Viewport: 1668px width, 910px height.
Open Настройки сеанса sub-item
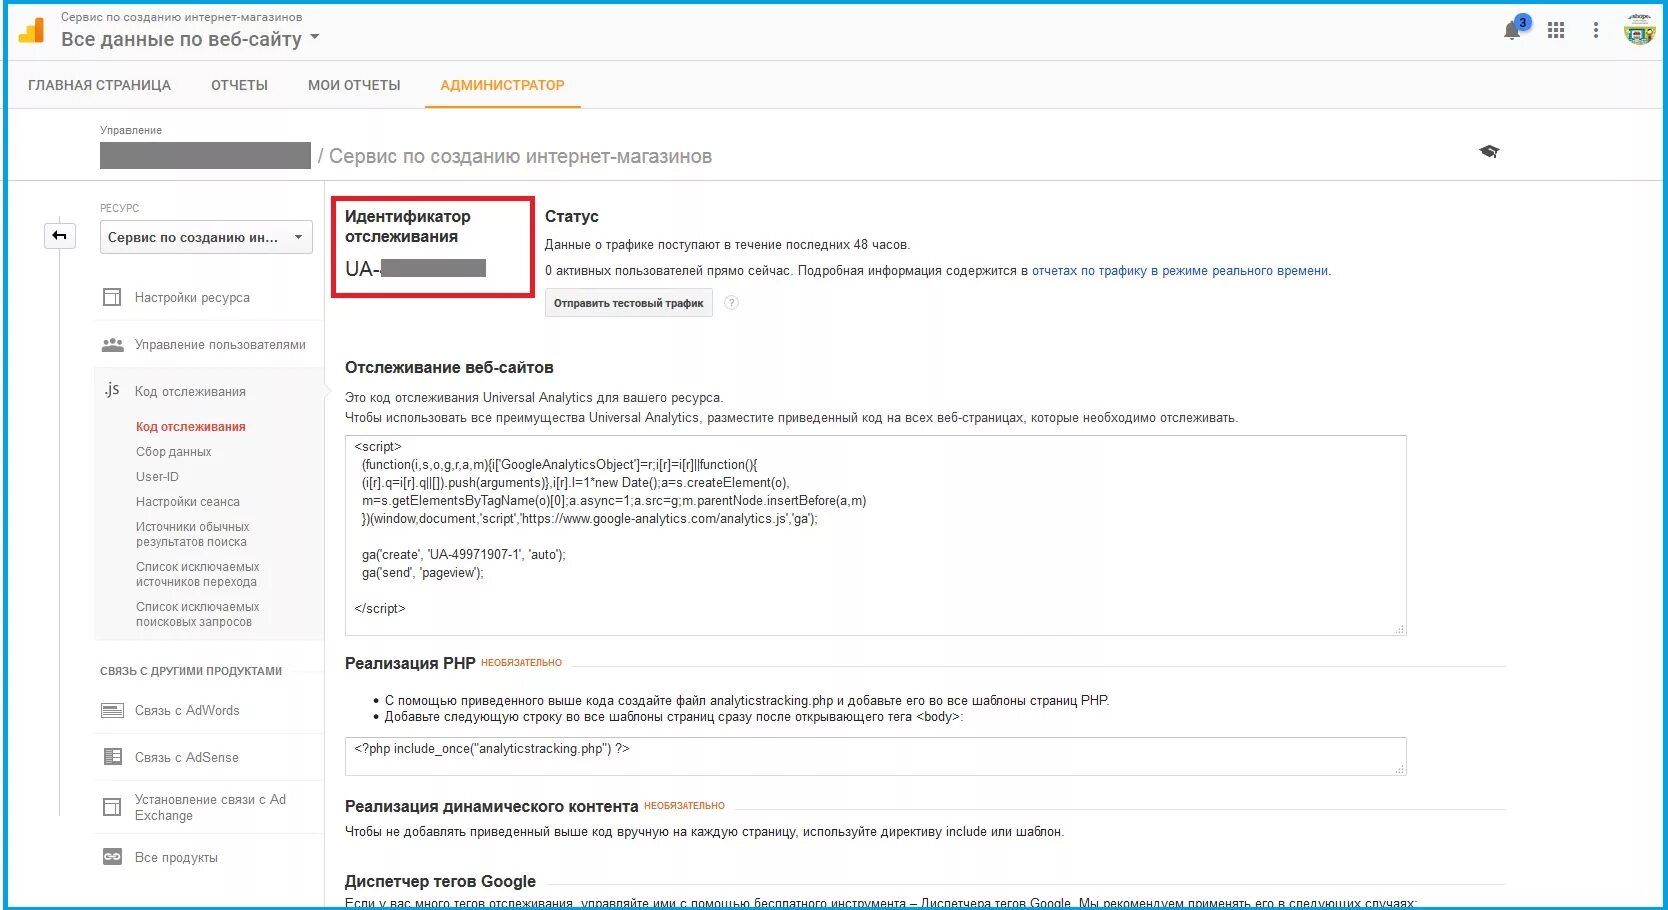(x=188, y=502)
